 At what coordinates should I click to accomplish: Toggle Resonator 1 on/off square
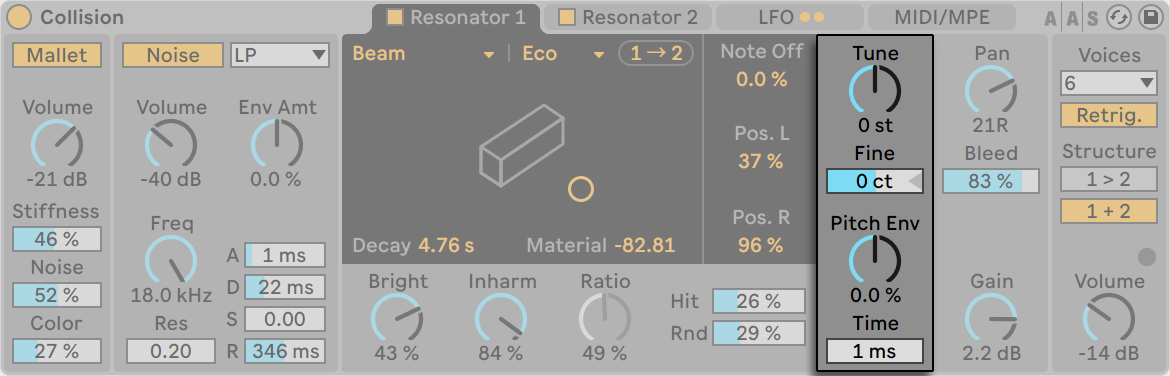coord(394,16)
